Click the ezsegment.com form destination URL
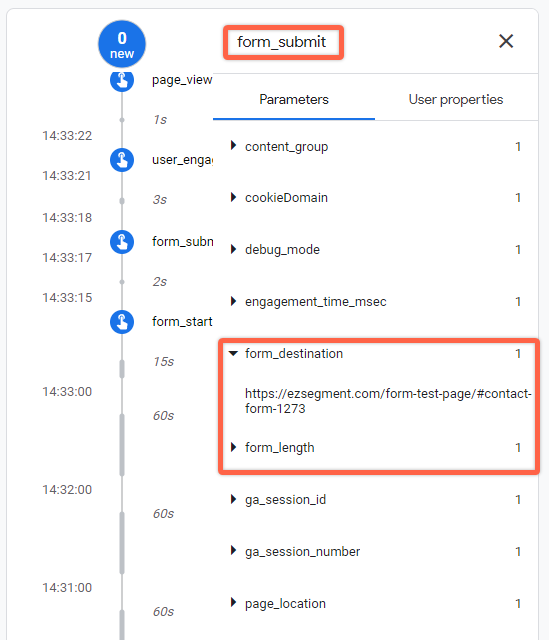 coord(388,401)
